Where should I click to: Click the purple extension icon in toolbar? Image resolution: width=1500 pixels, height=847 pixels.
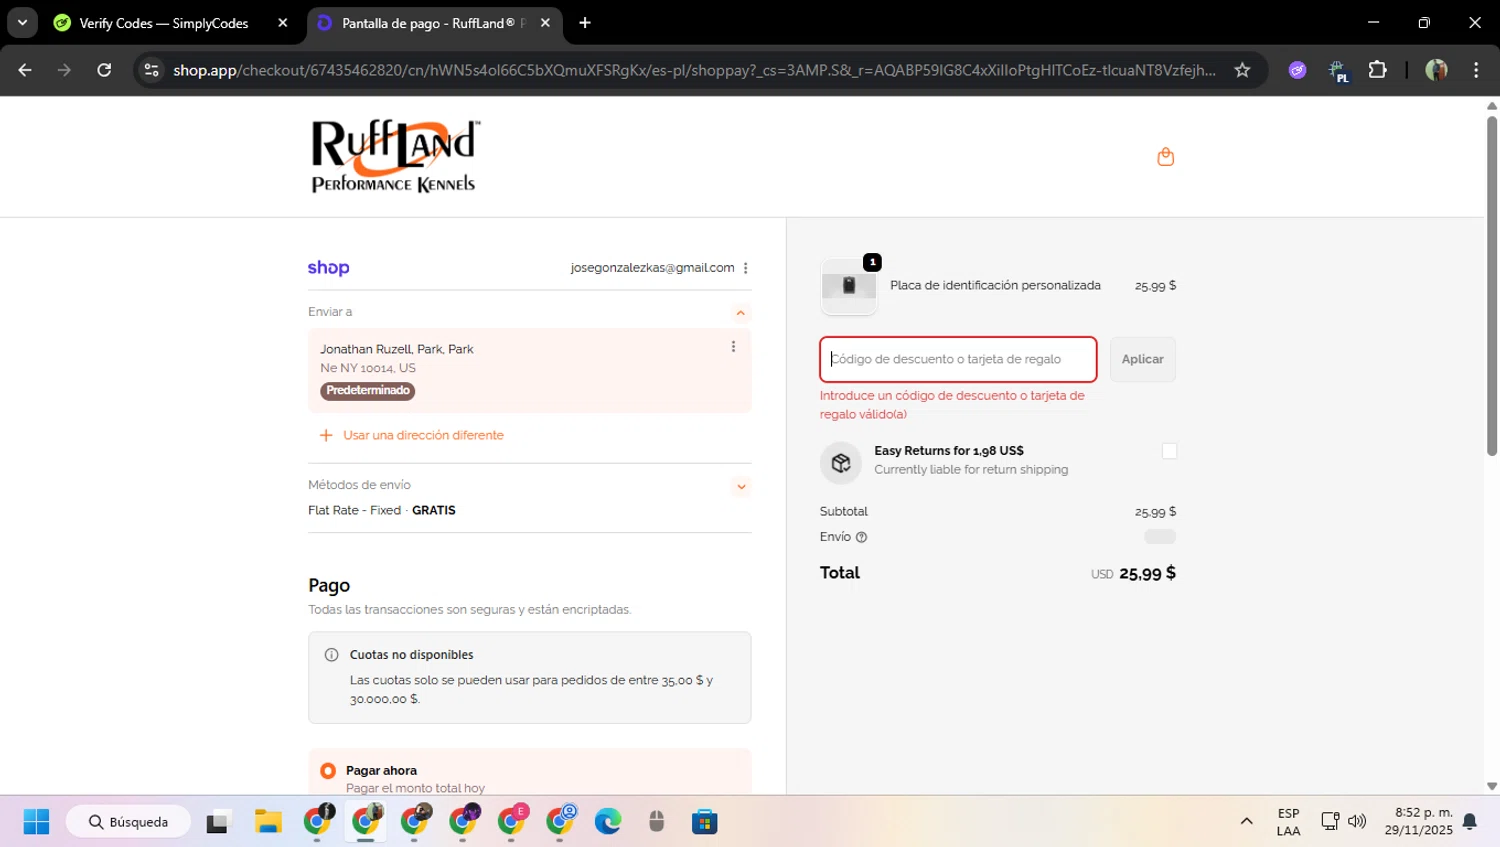[x=1297, y=70]
